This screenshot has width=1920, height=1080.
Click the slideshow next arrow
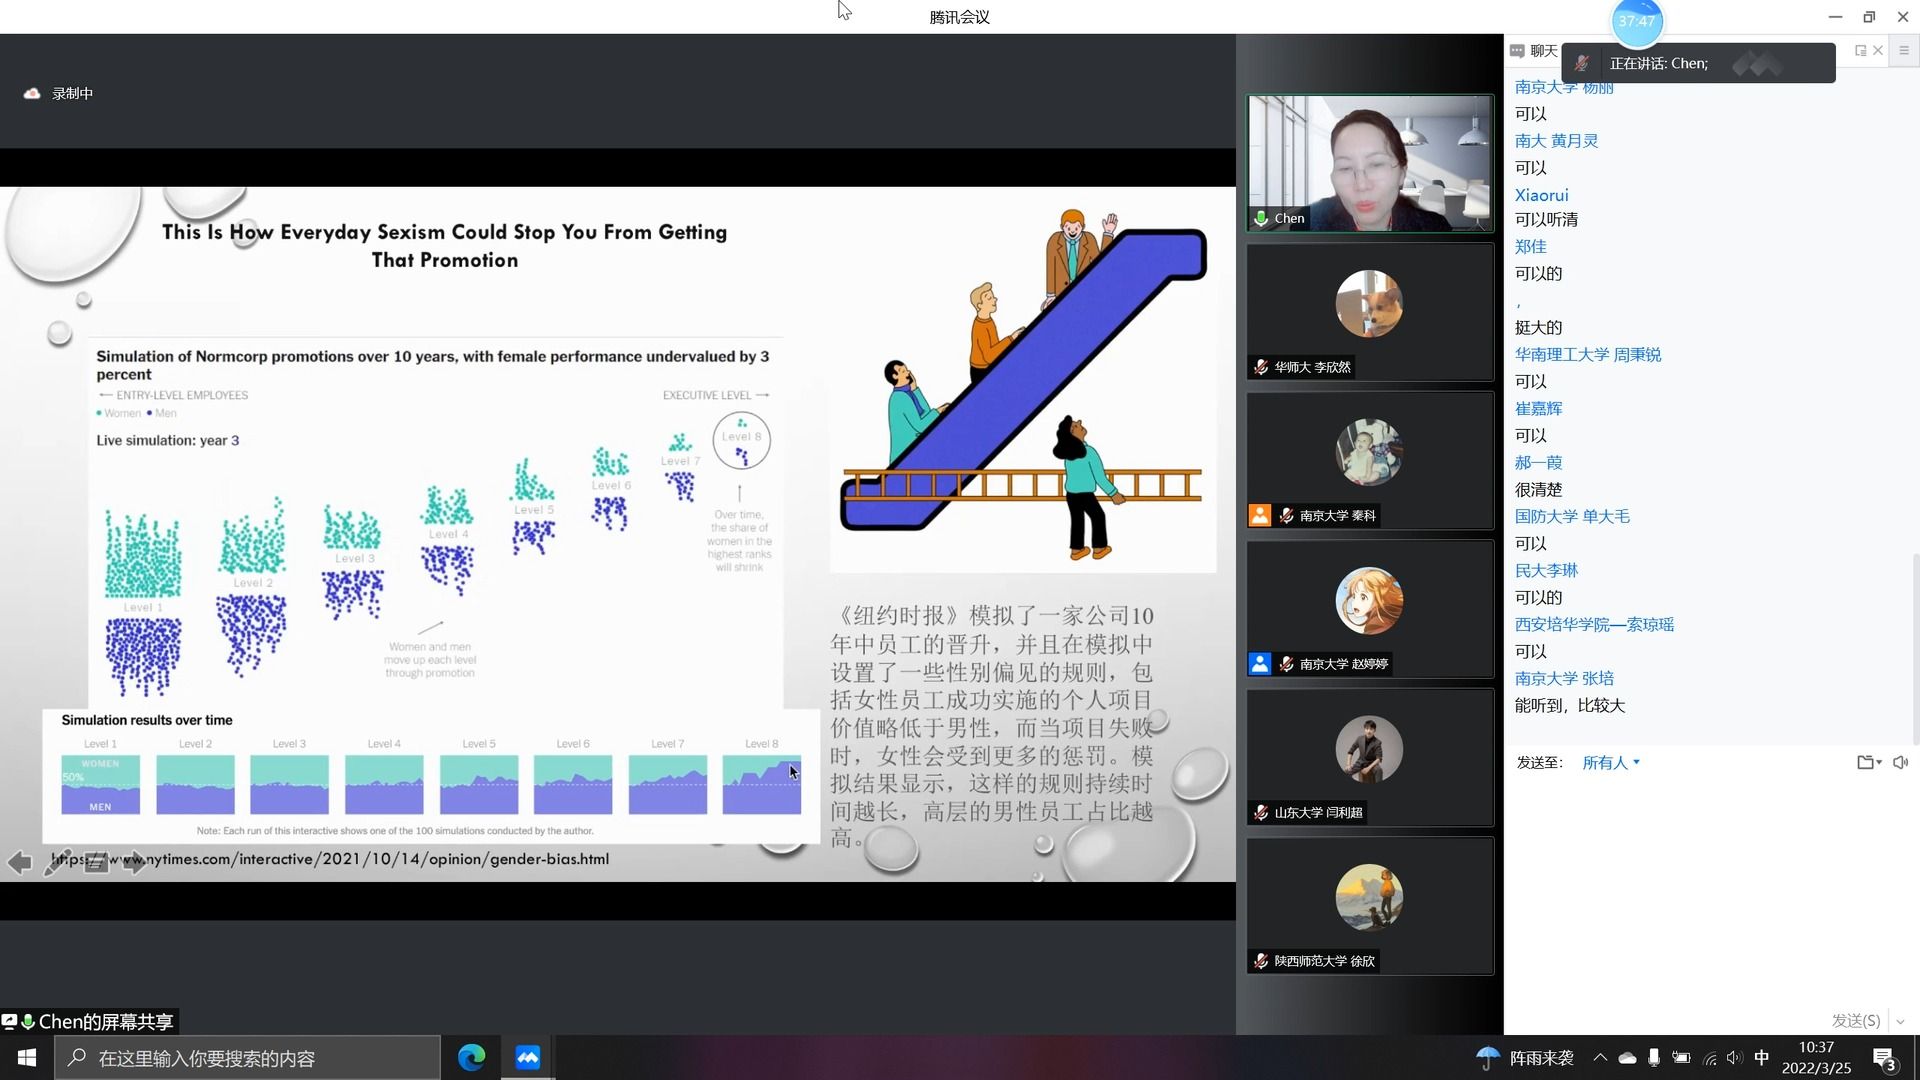point(134,862)
